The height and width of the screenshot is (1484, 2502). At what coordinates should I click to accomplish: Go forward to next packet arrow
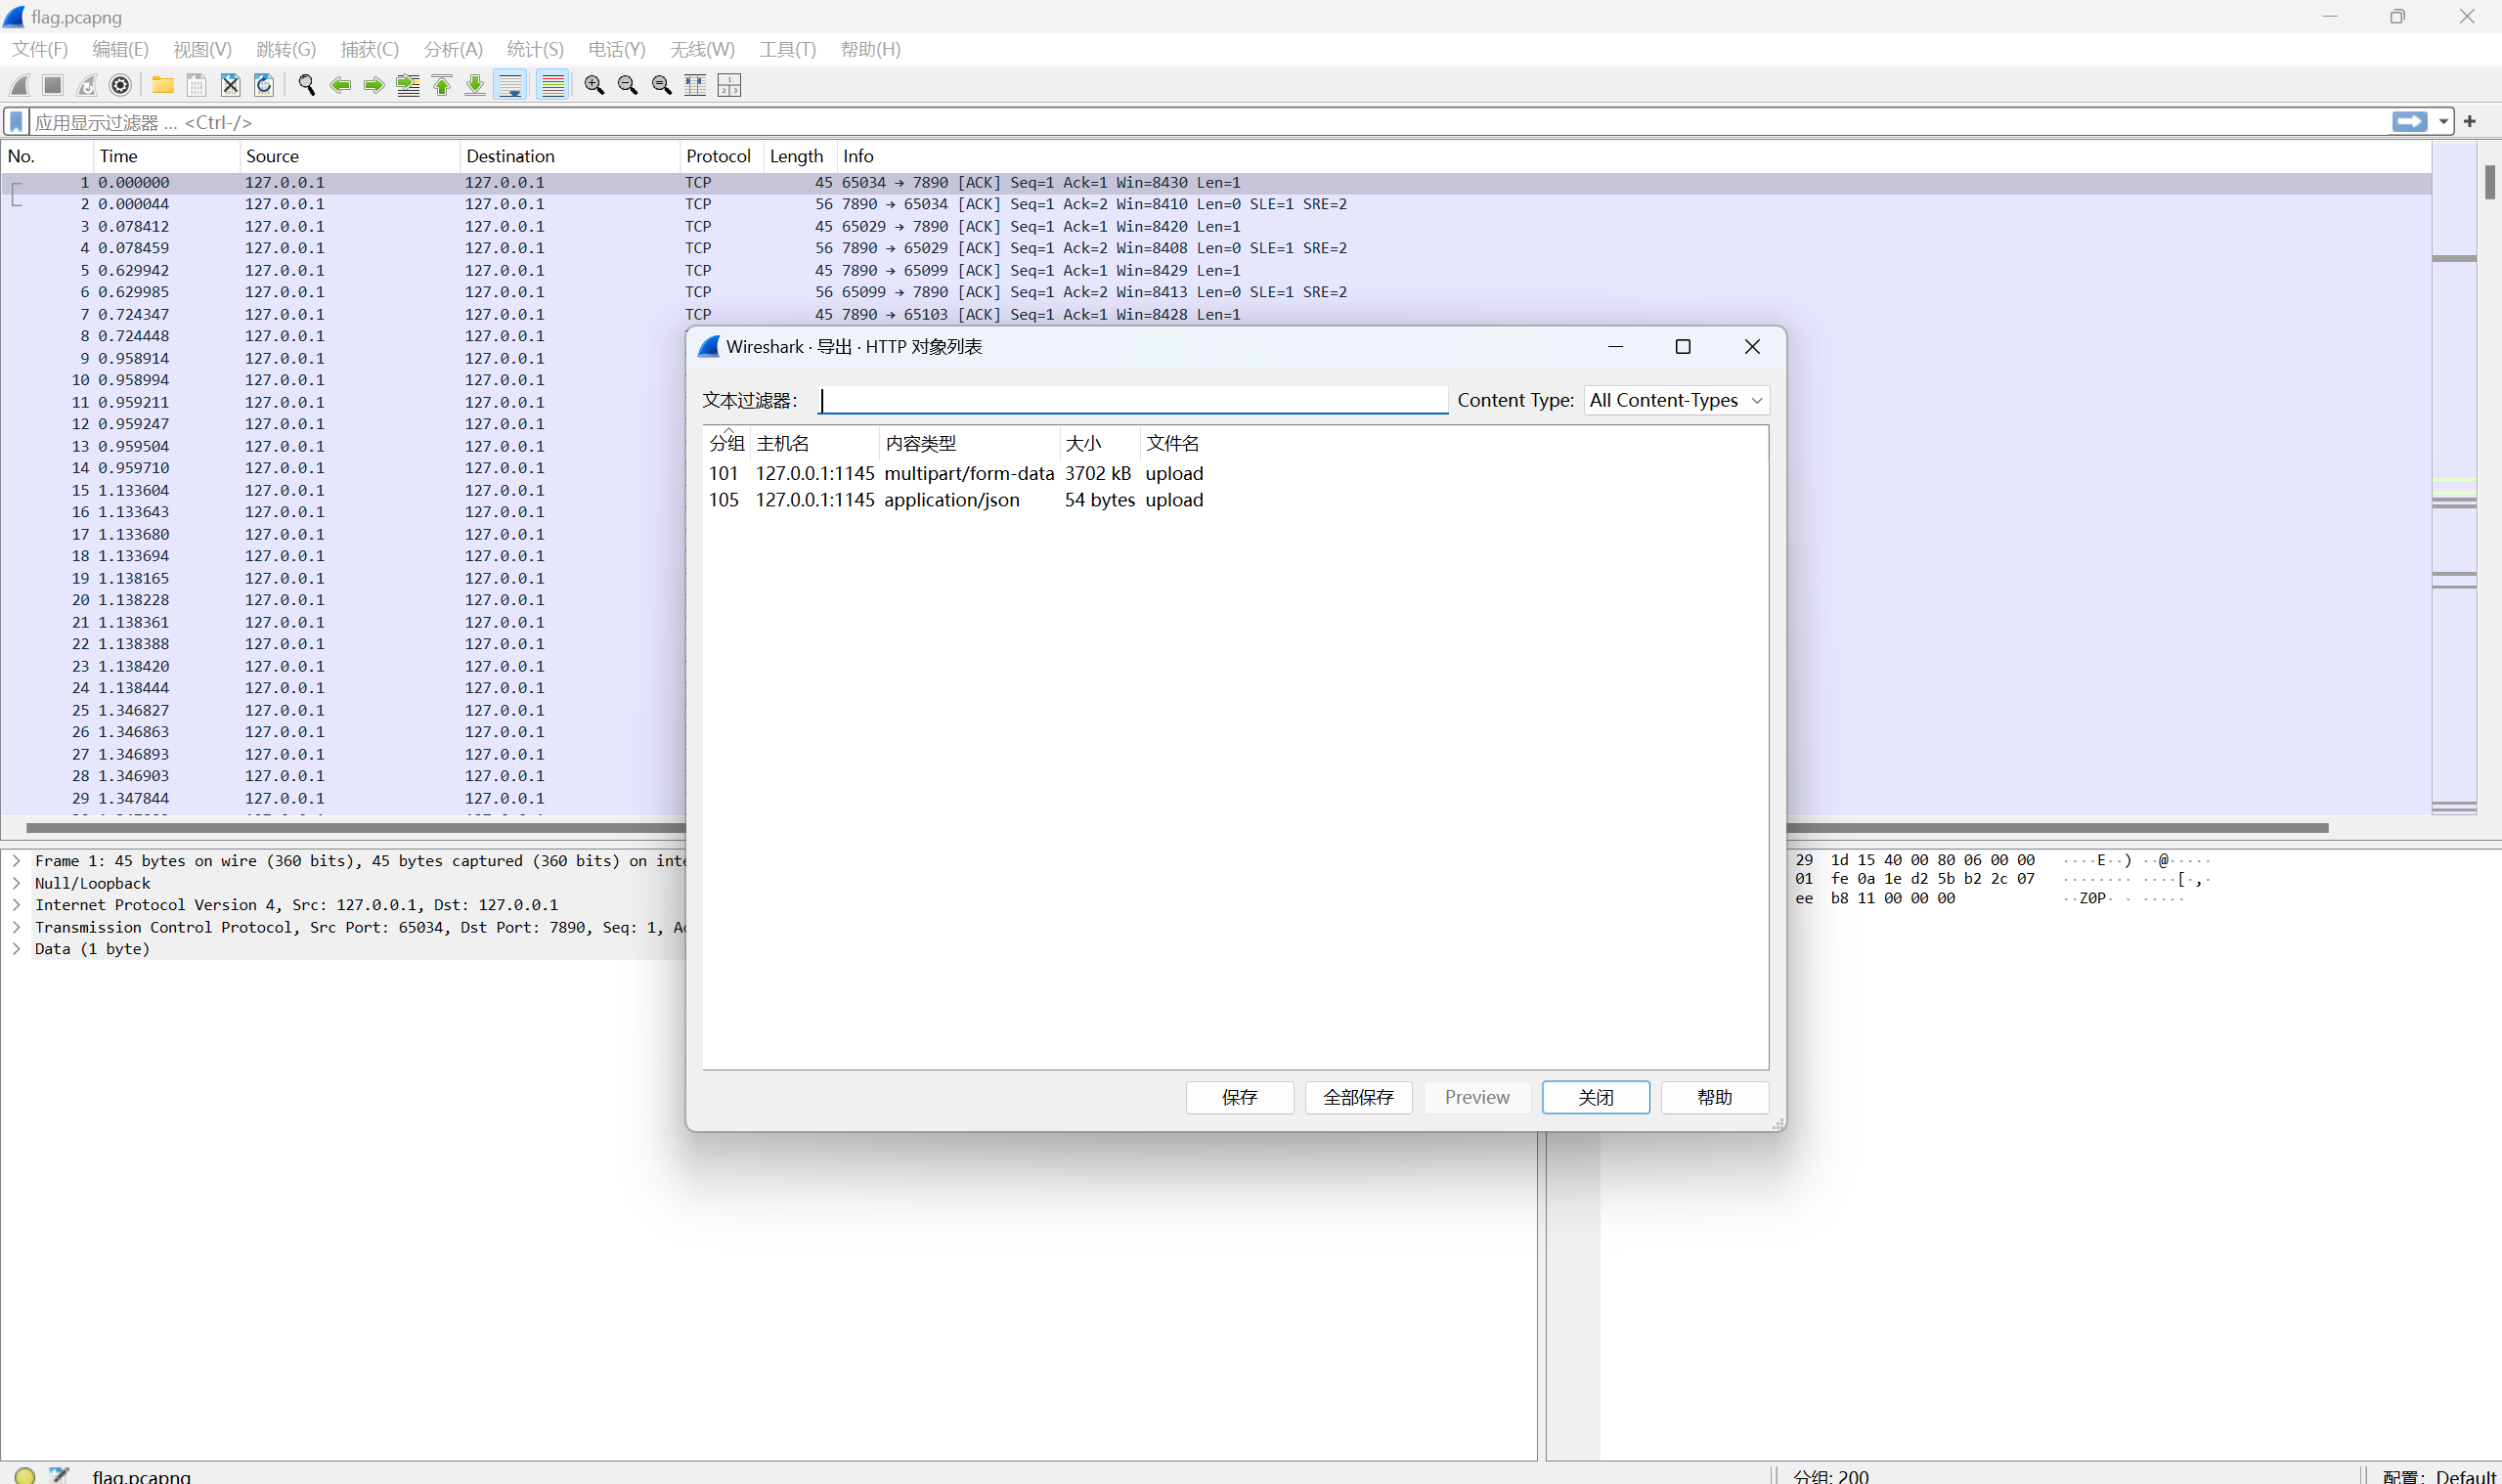374,85
